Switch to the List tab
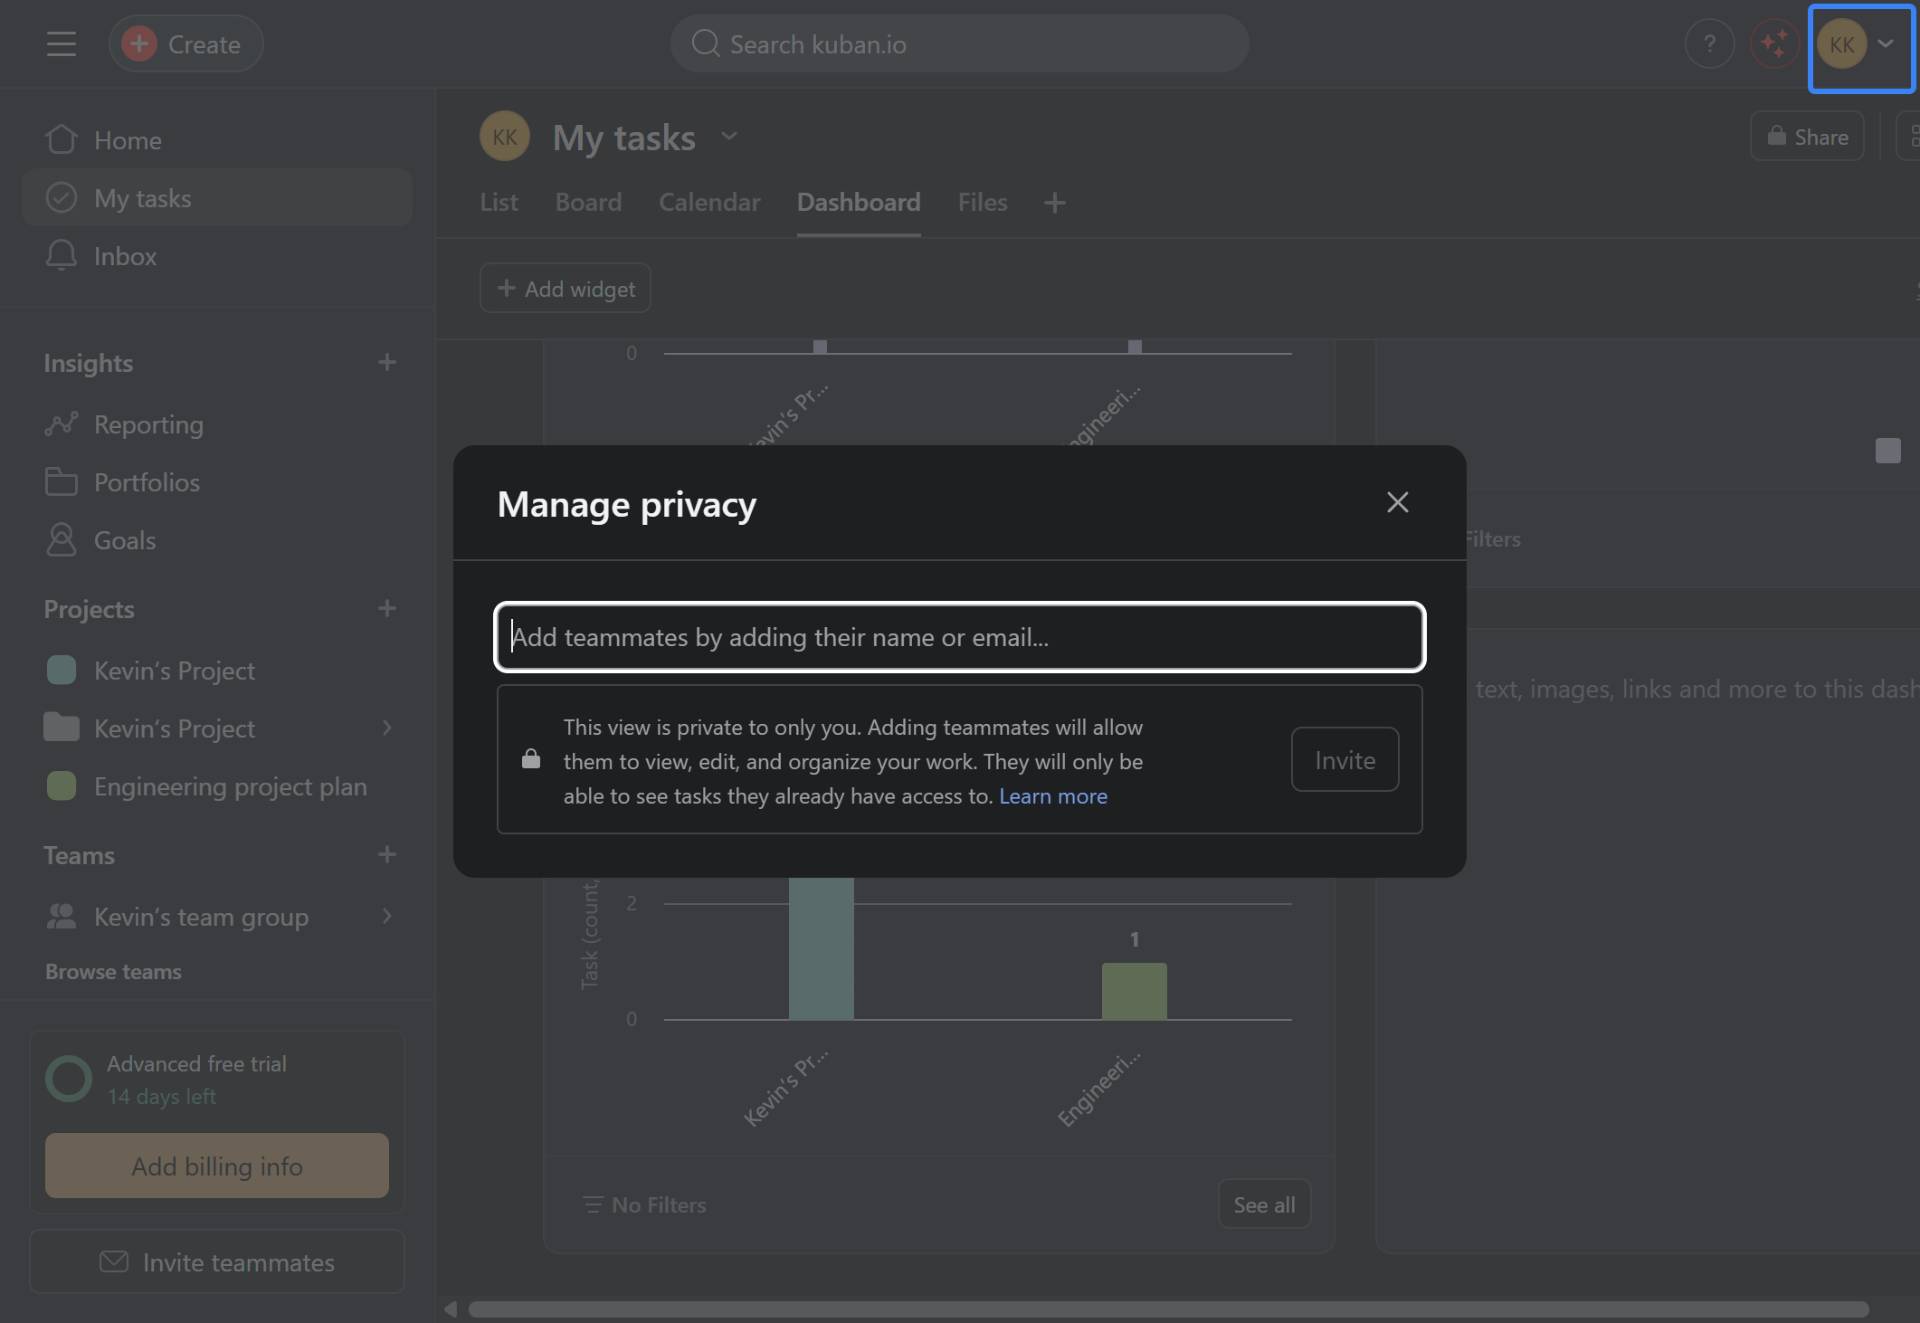This screenshot has width=1920, height=1323. [499, 203]
